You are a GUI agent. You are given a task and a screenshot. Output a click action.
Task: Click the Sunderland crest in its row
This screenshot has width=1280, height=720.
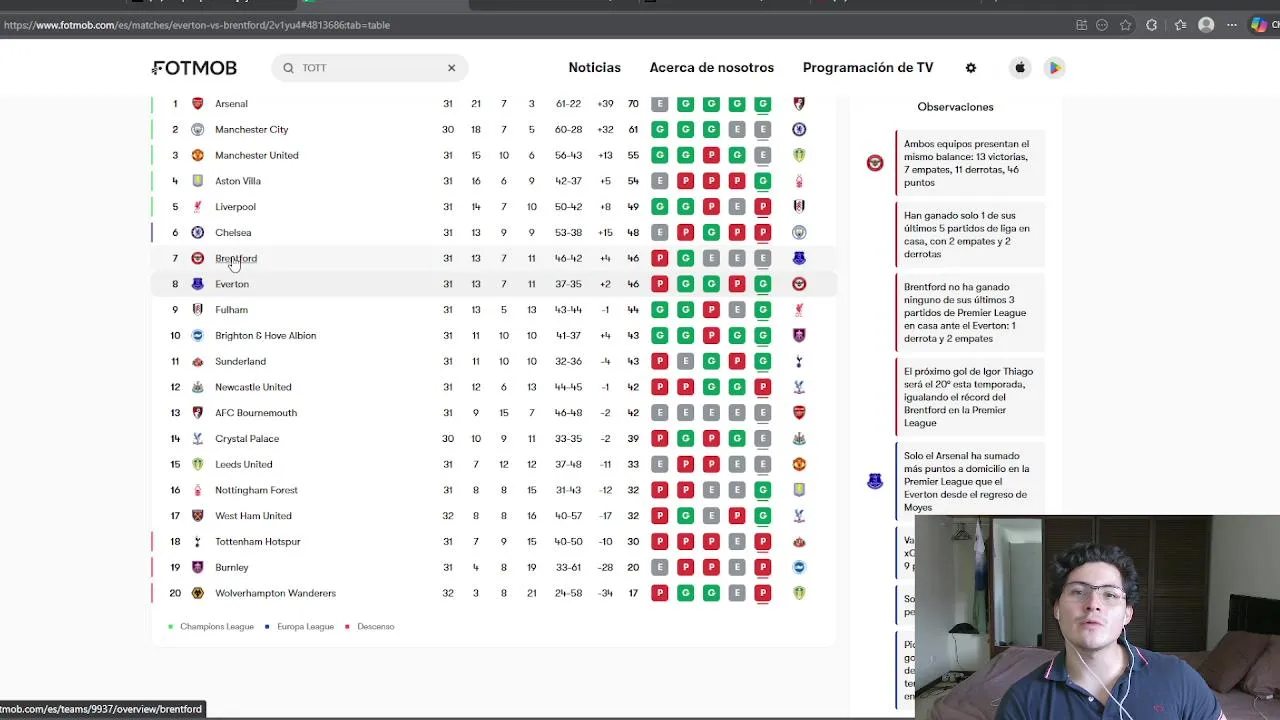tap(197, 361)
